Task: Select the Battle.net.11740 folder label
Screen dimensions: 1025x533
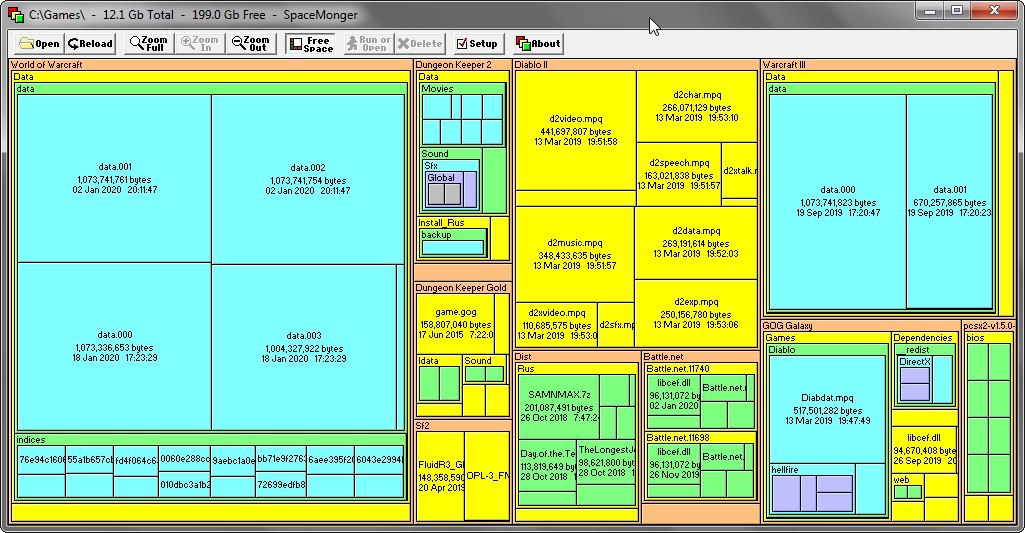Action: [678, 369]
